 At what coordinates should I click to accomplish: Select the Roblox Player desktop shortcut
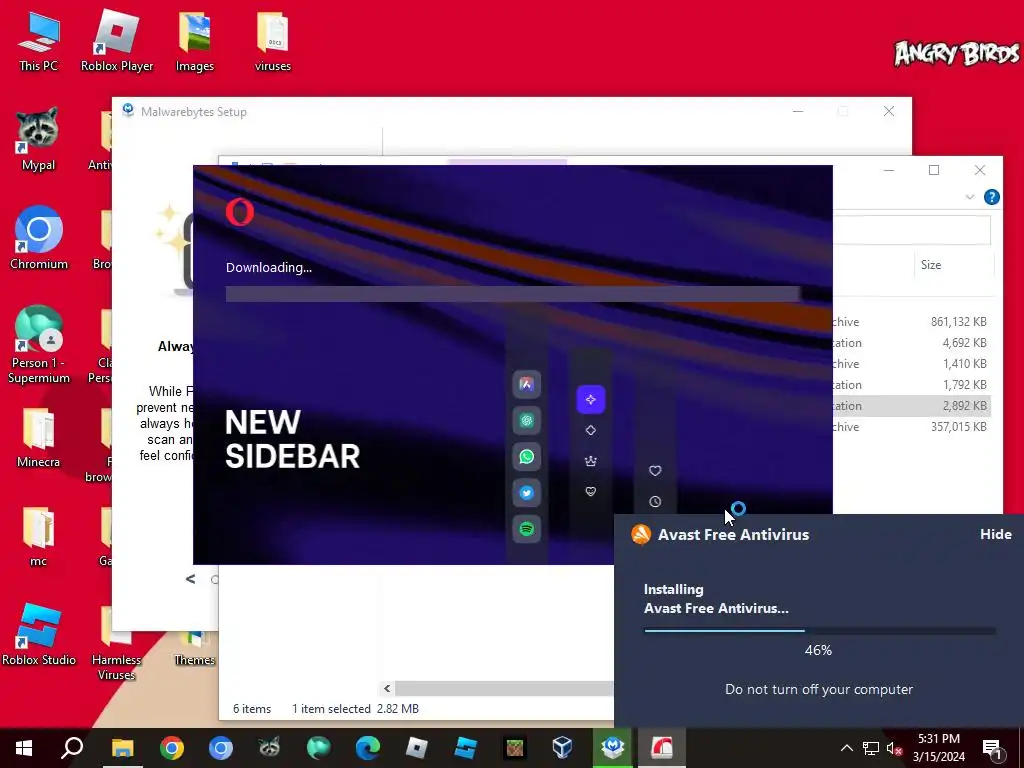pyautogui.click(x=117, y=40)
